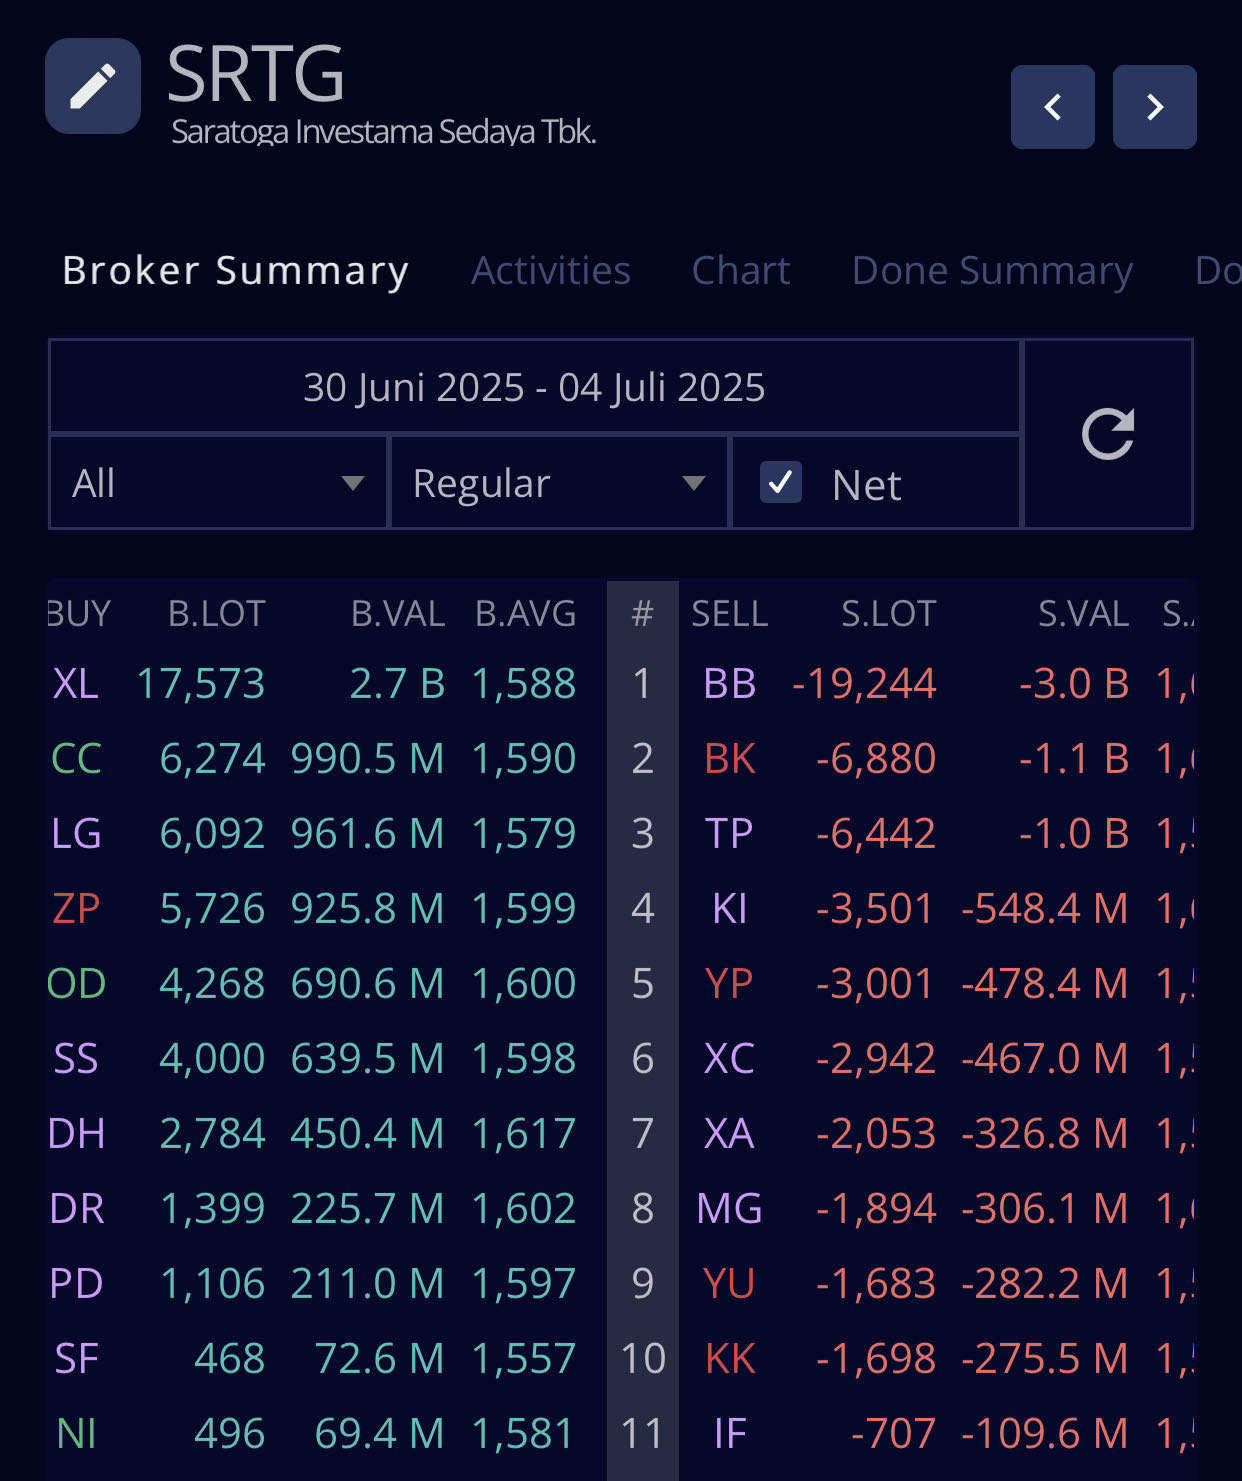Click the S.VAL column header
Image resolution: width=1242 pixels, height=1481 pixels.
1083,613
